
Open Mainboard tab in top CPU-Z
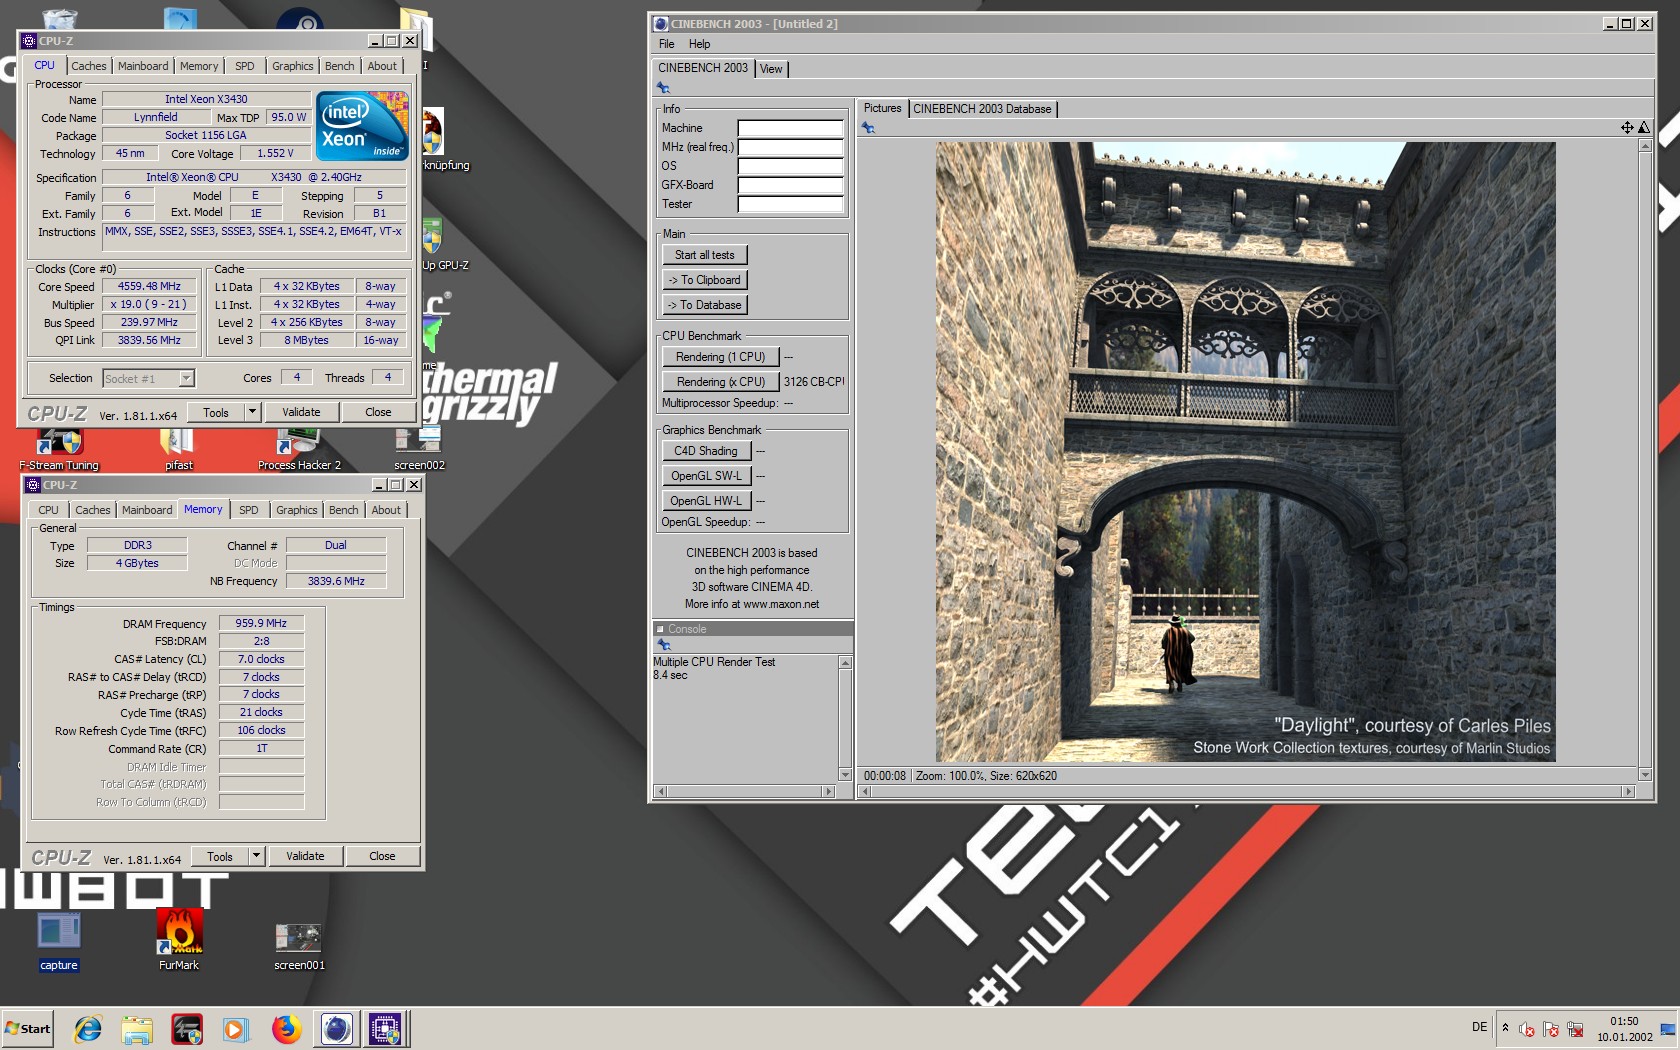click(143, 66)
